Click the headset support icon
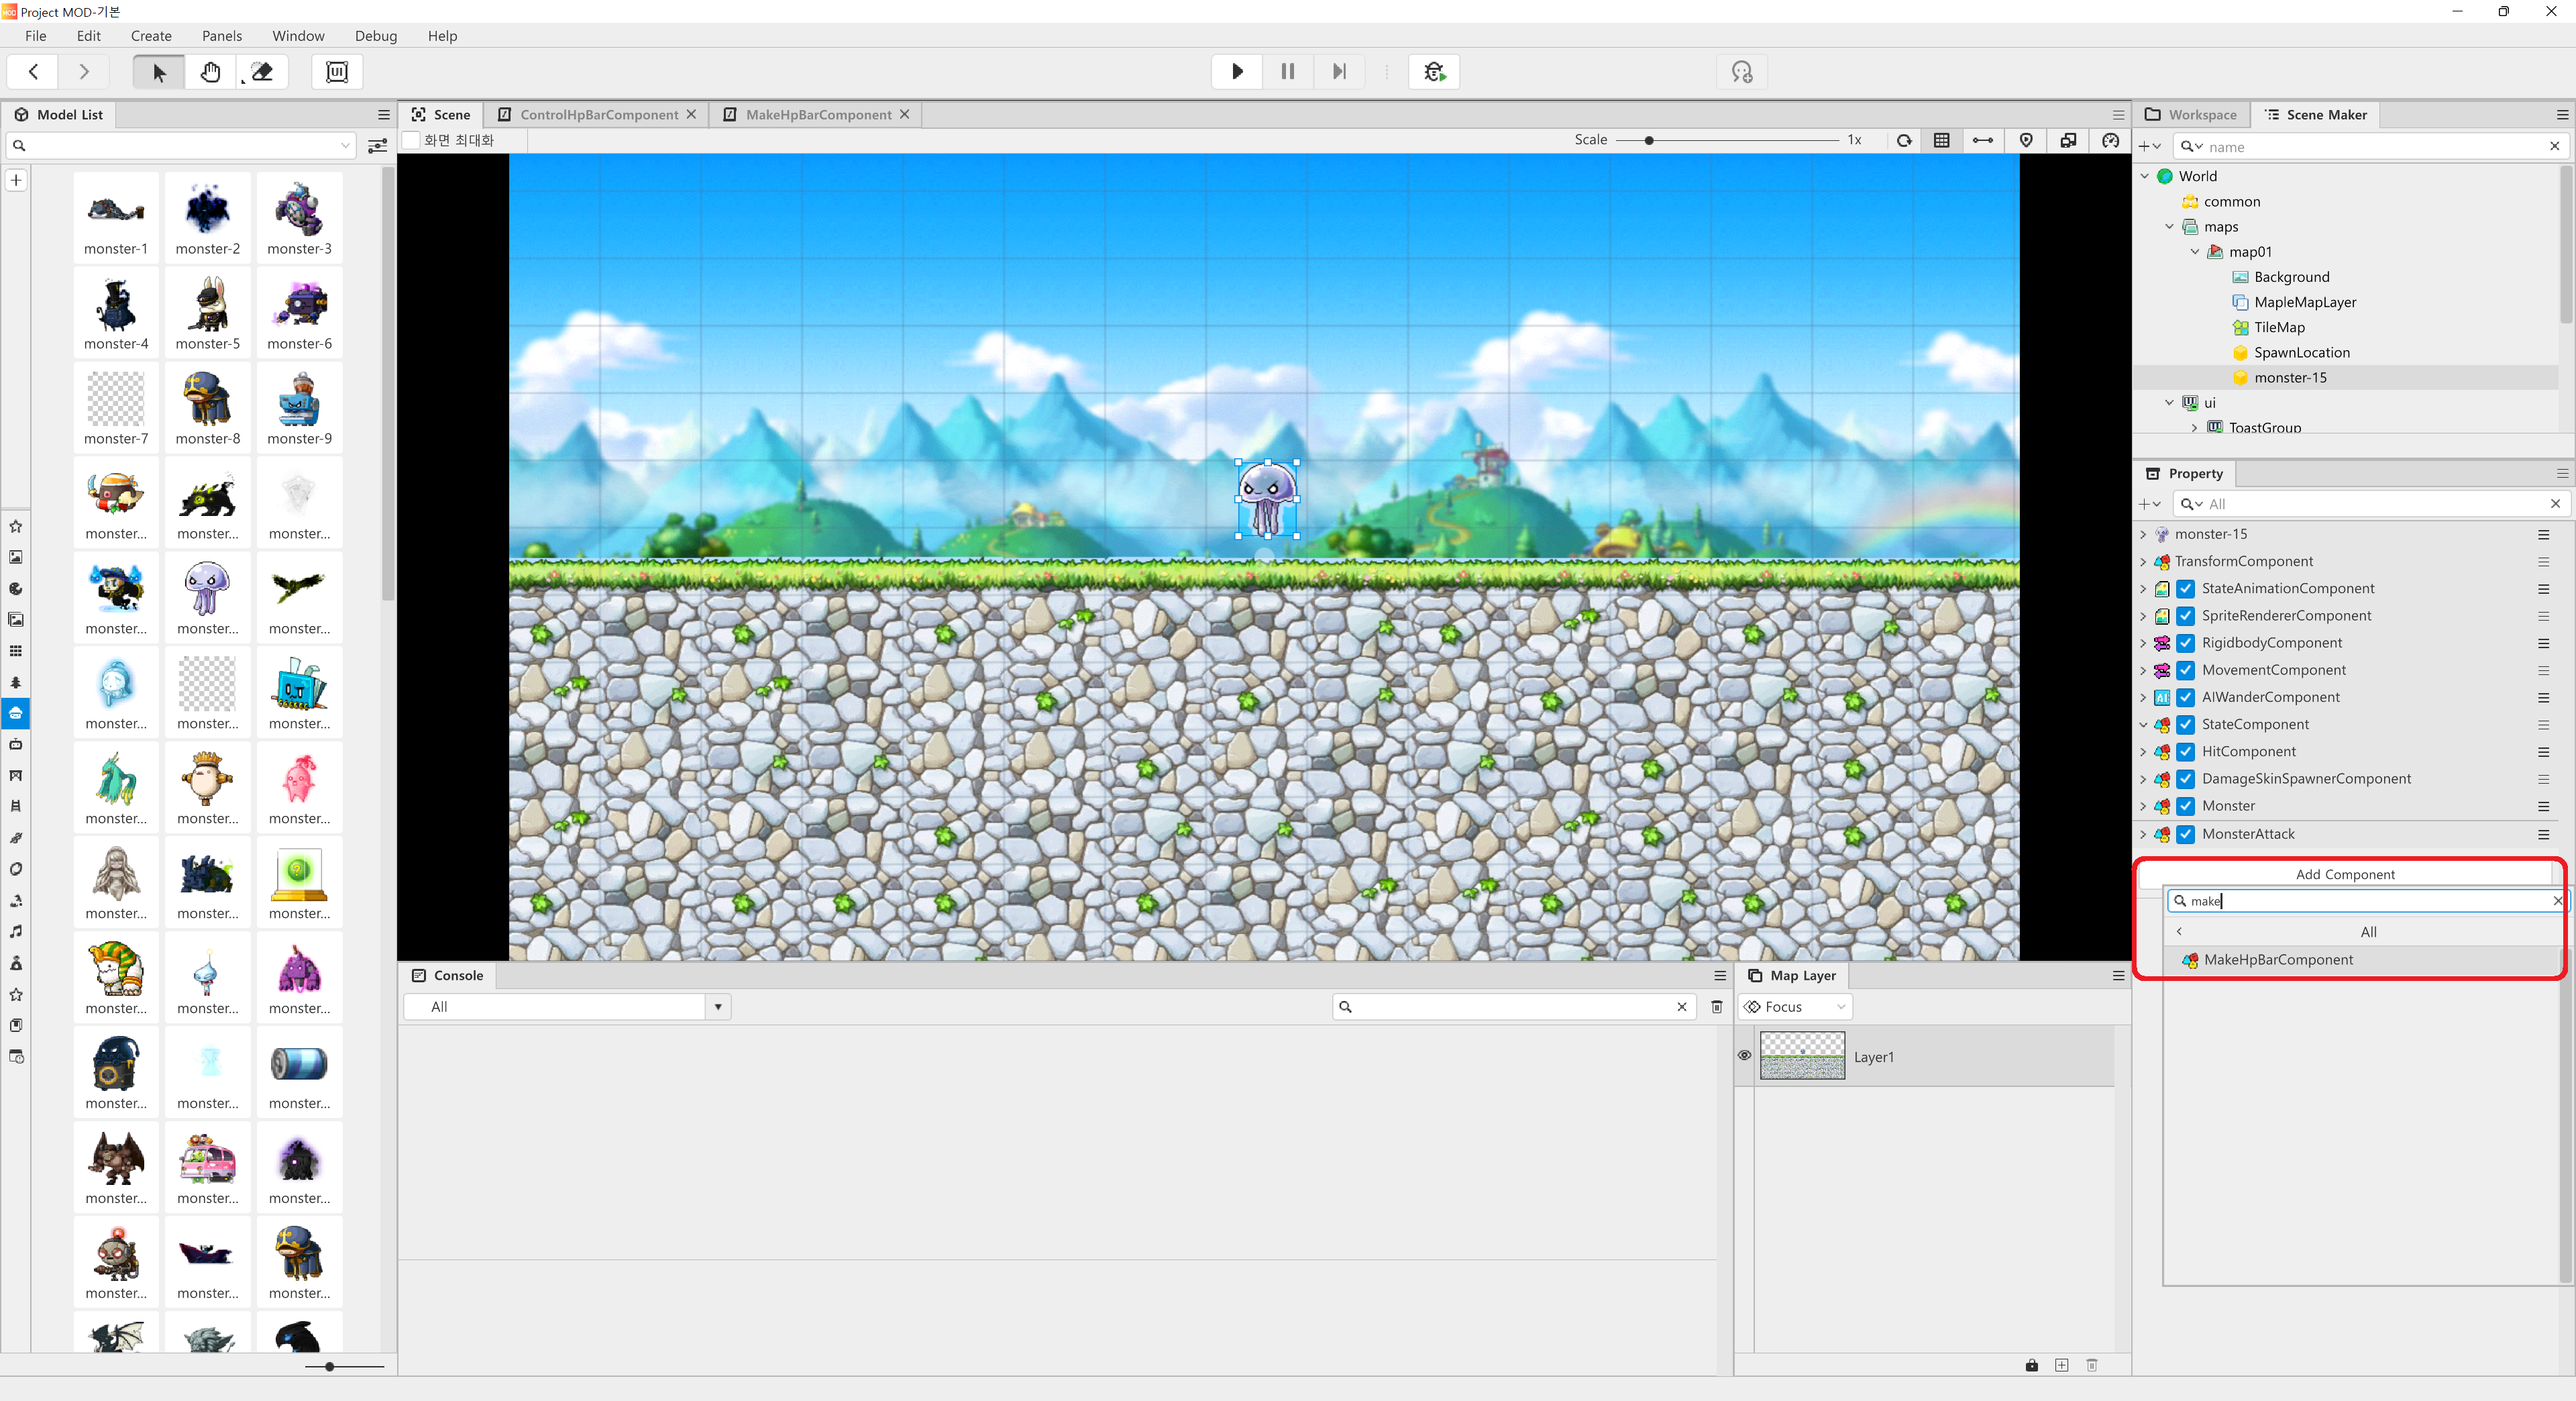Viewport: 2576px width, 1401px height. 1742,72
